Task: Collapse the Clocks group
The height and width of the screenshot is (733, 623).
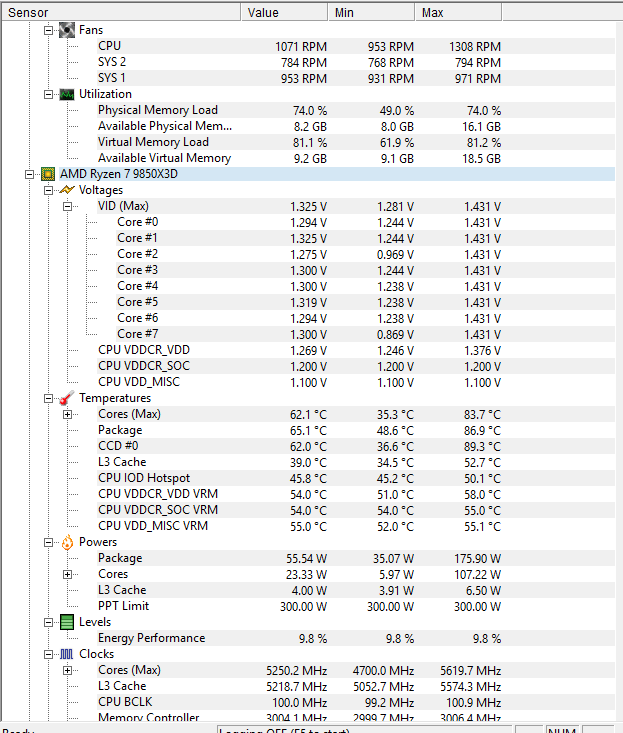Action: pyautogui.click(x=48, y=654)
